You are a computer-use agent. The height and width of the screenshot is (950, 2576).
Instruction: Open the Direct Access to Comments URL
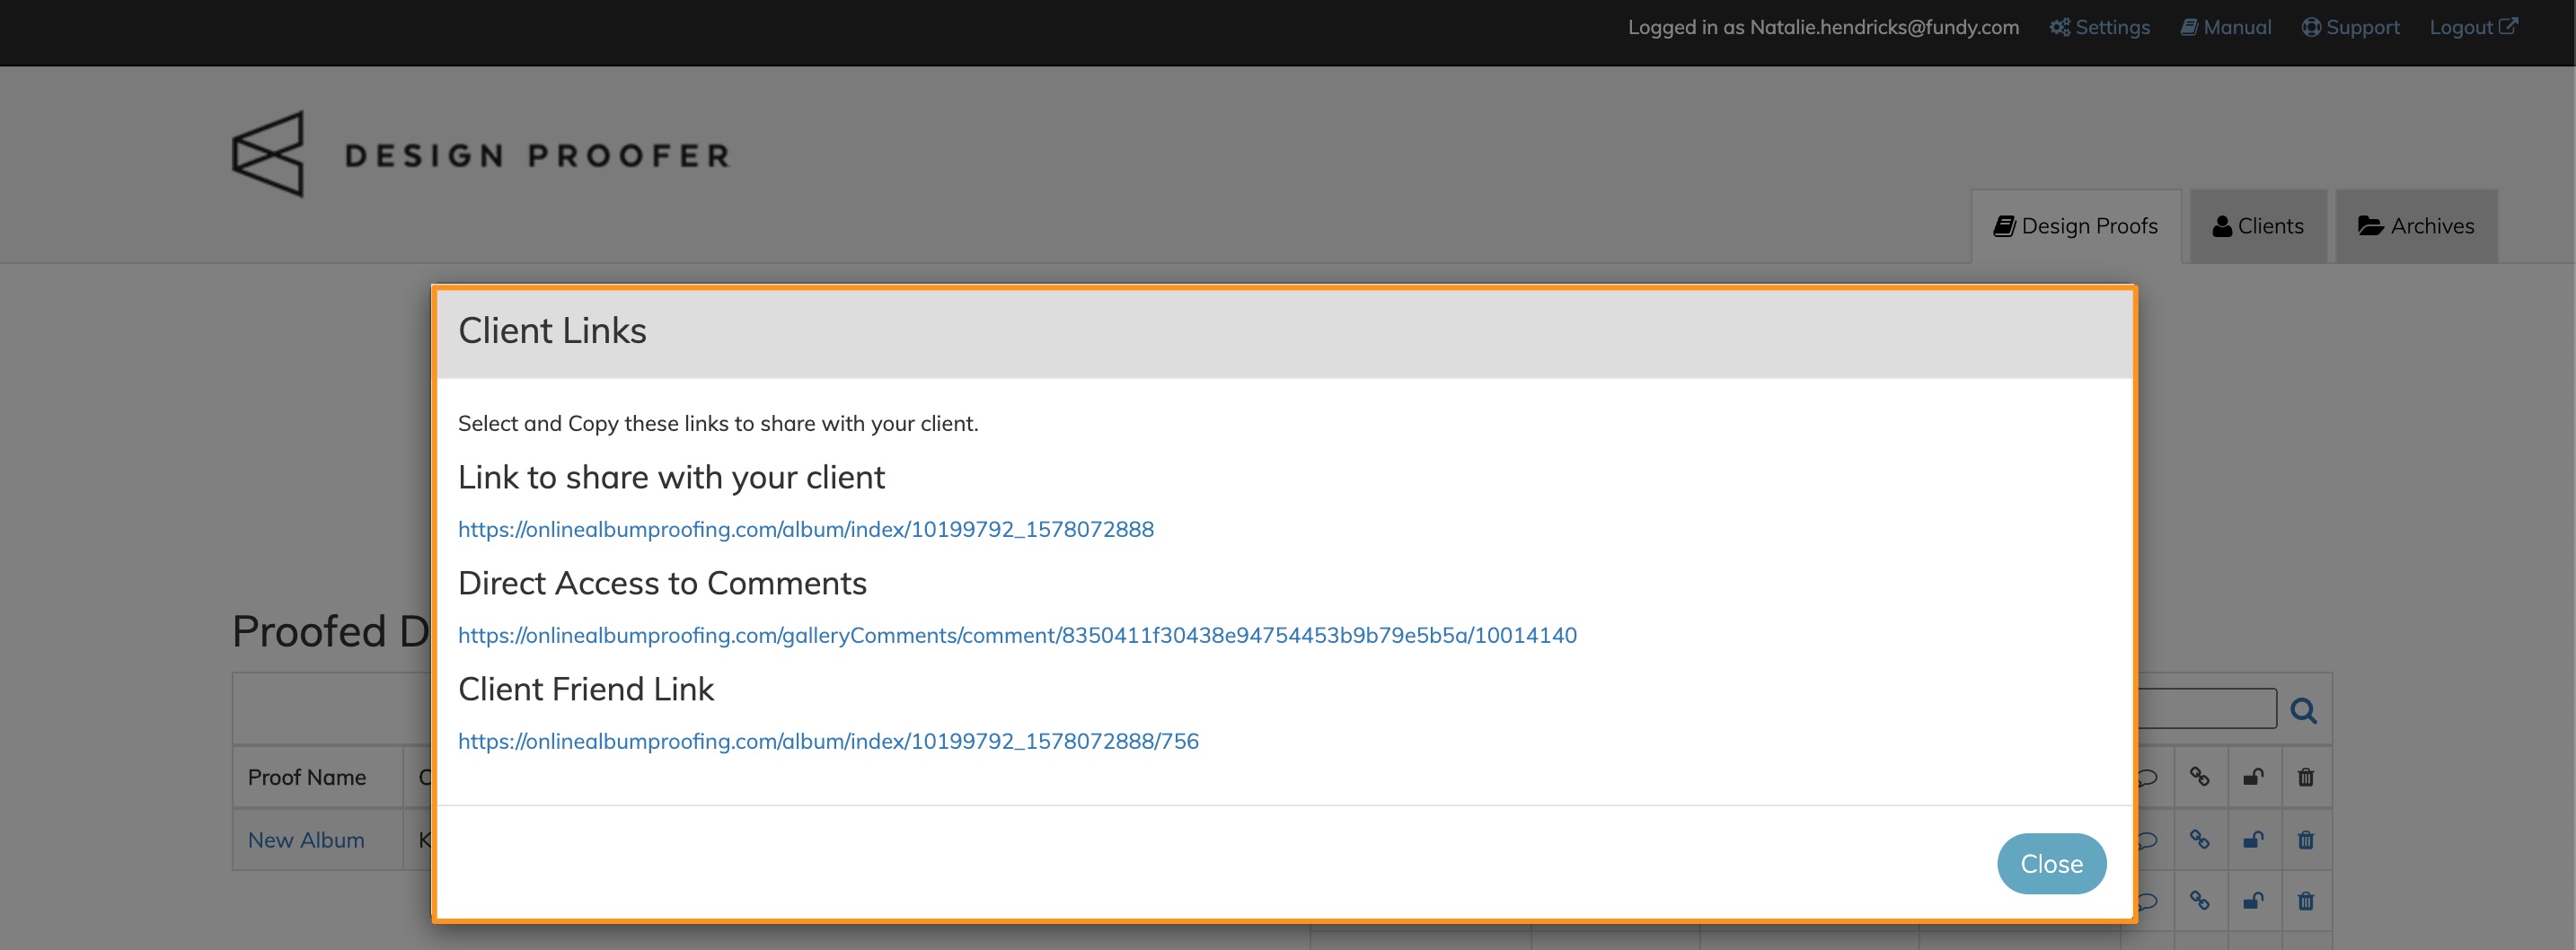(x=1016, y=635)
